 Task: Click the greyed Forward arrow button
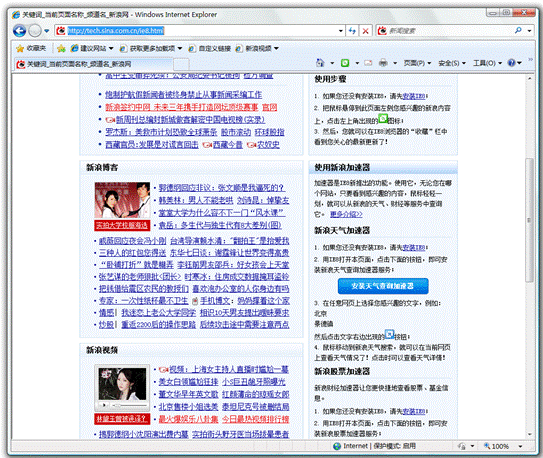(x=35, y=31)
